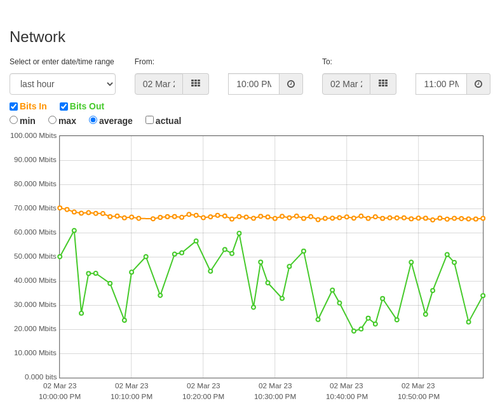Click the lowest green Bits Out point near 10:41 PM
Image resolution: width=500 pixels, height=403 pixels.
coord(354,331)
